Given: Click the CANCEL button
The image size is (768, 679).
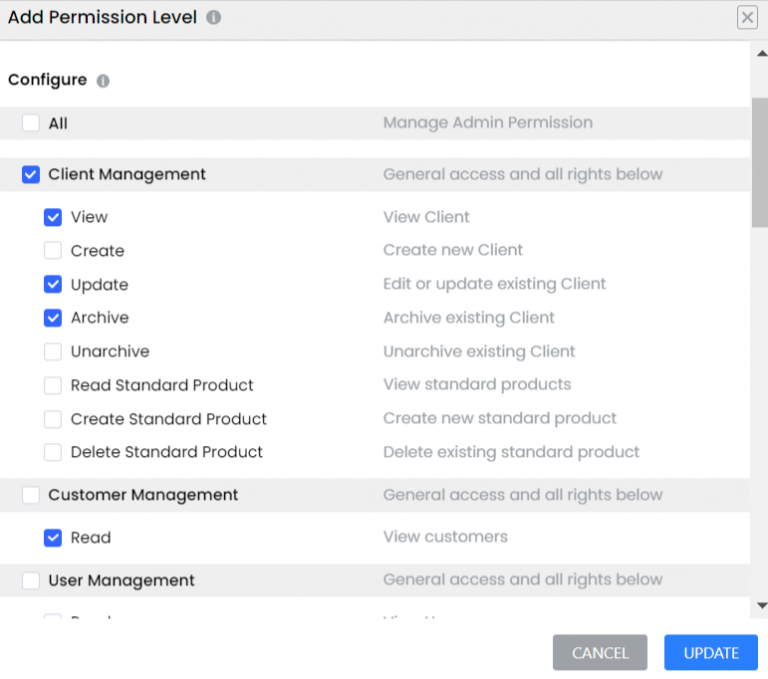Looking at the screenshot, I should click(600, 653).
